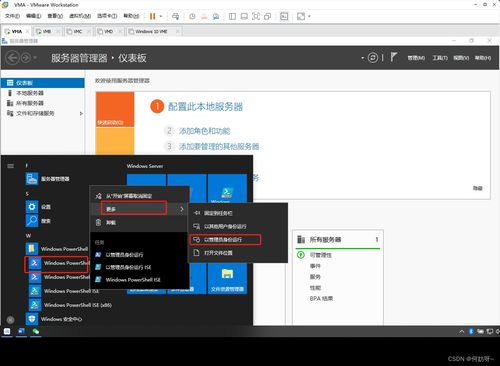Open the 工具 menu in Server Manager

pyautogui.click(x=440, y=58)
